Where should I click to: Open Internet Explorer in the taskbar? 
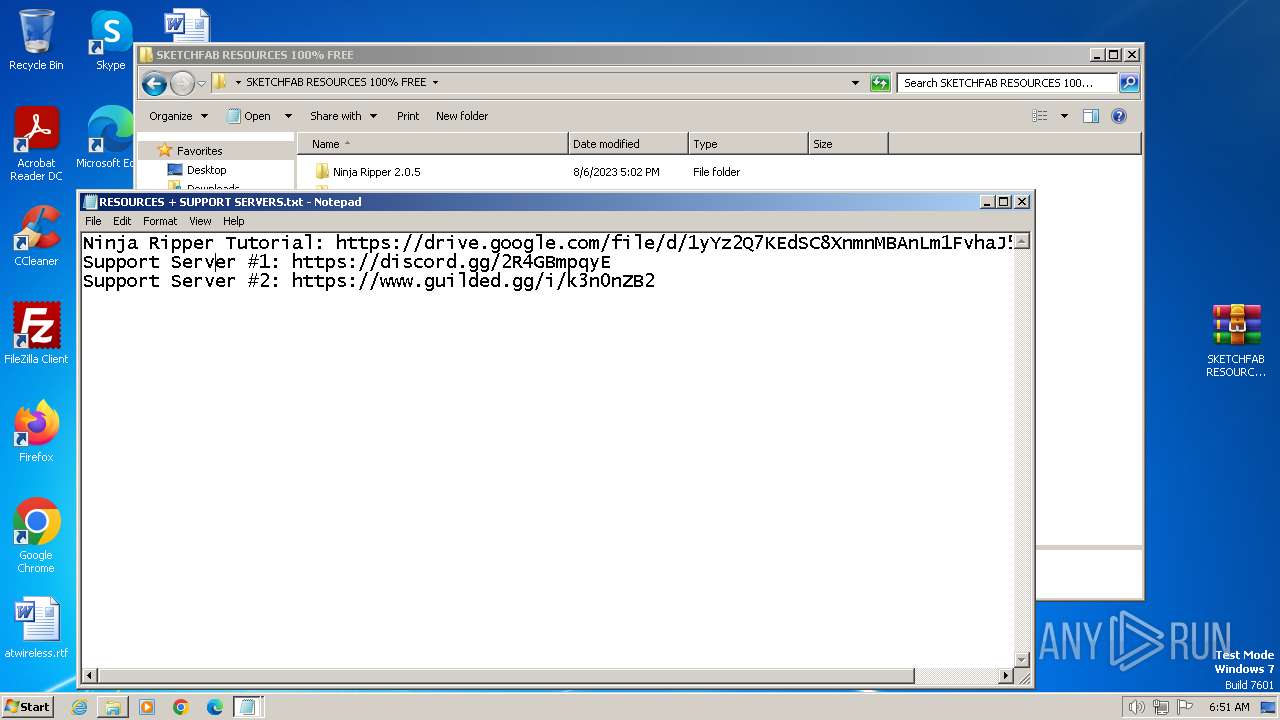point(79,707)
